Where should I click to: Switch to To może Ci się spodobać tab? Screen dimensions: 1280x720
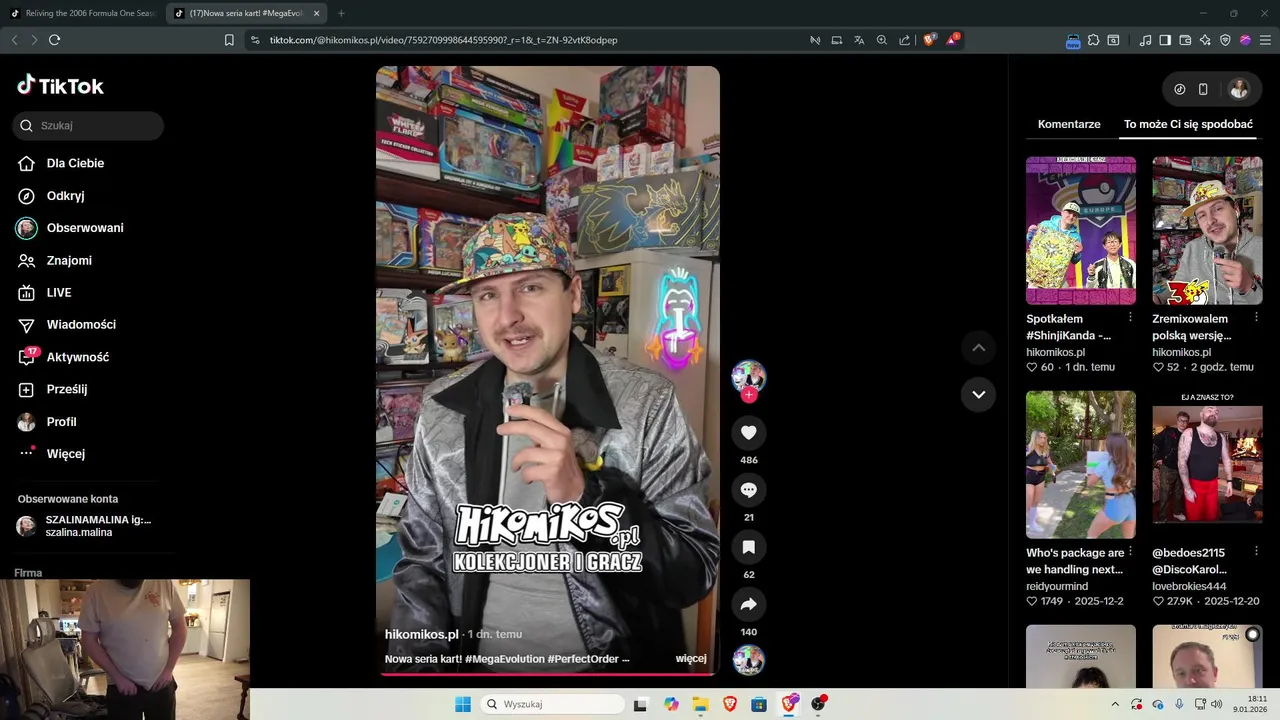coord(1188,125)
